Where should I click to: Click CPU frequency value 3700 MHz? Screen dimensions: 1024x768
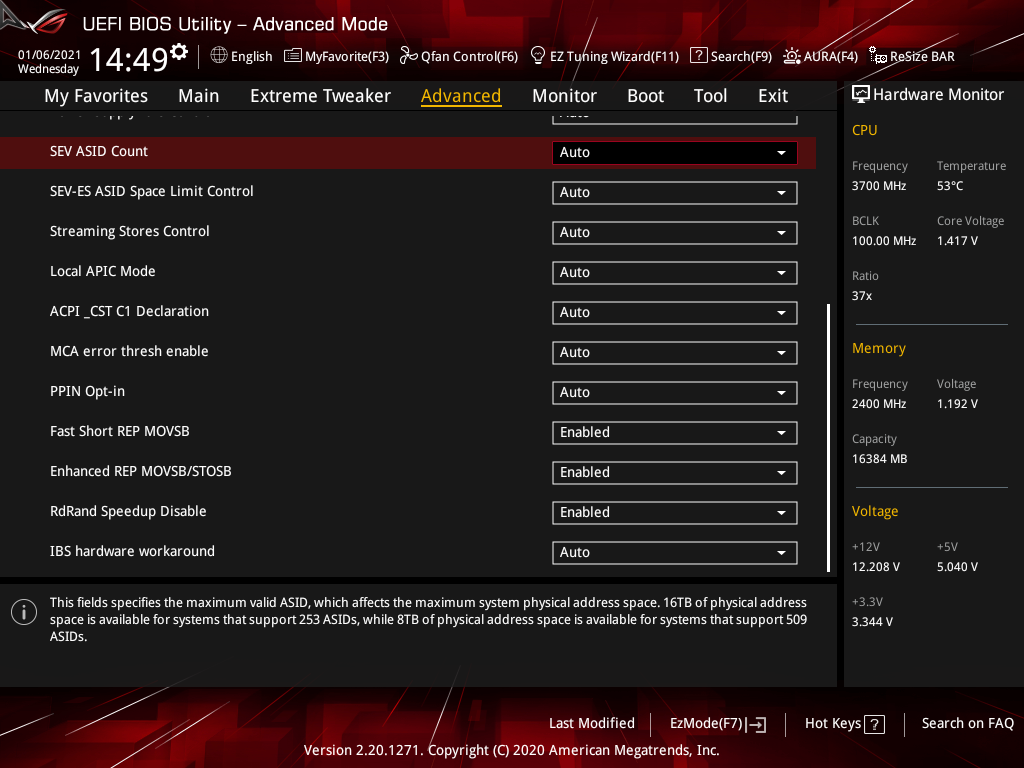pyautogui.click(x=878, y=186)
